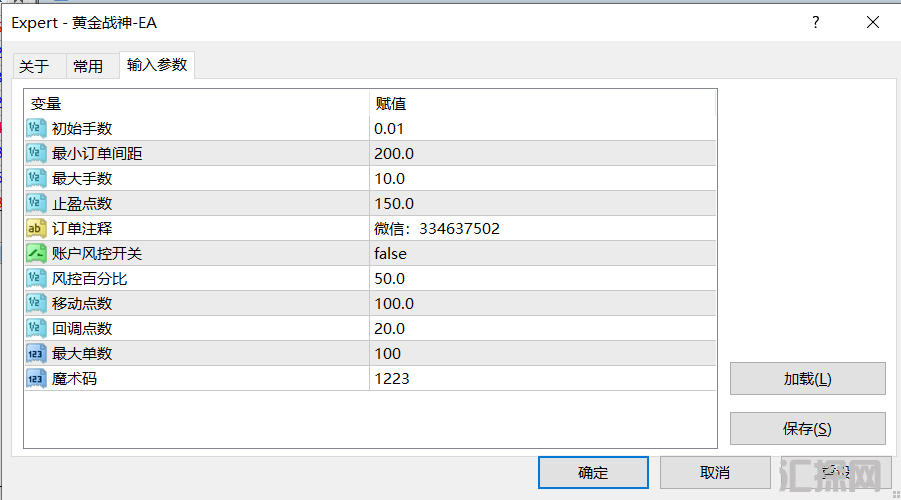The height and width of the screenshot is (500, 901).
Task: Click the 回调点数 variable name
Action: [x=82, y=329]
